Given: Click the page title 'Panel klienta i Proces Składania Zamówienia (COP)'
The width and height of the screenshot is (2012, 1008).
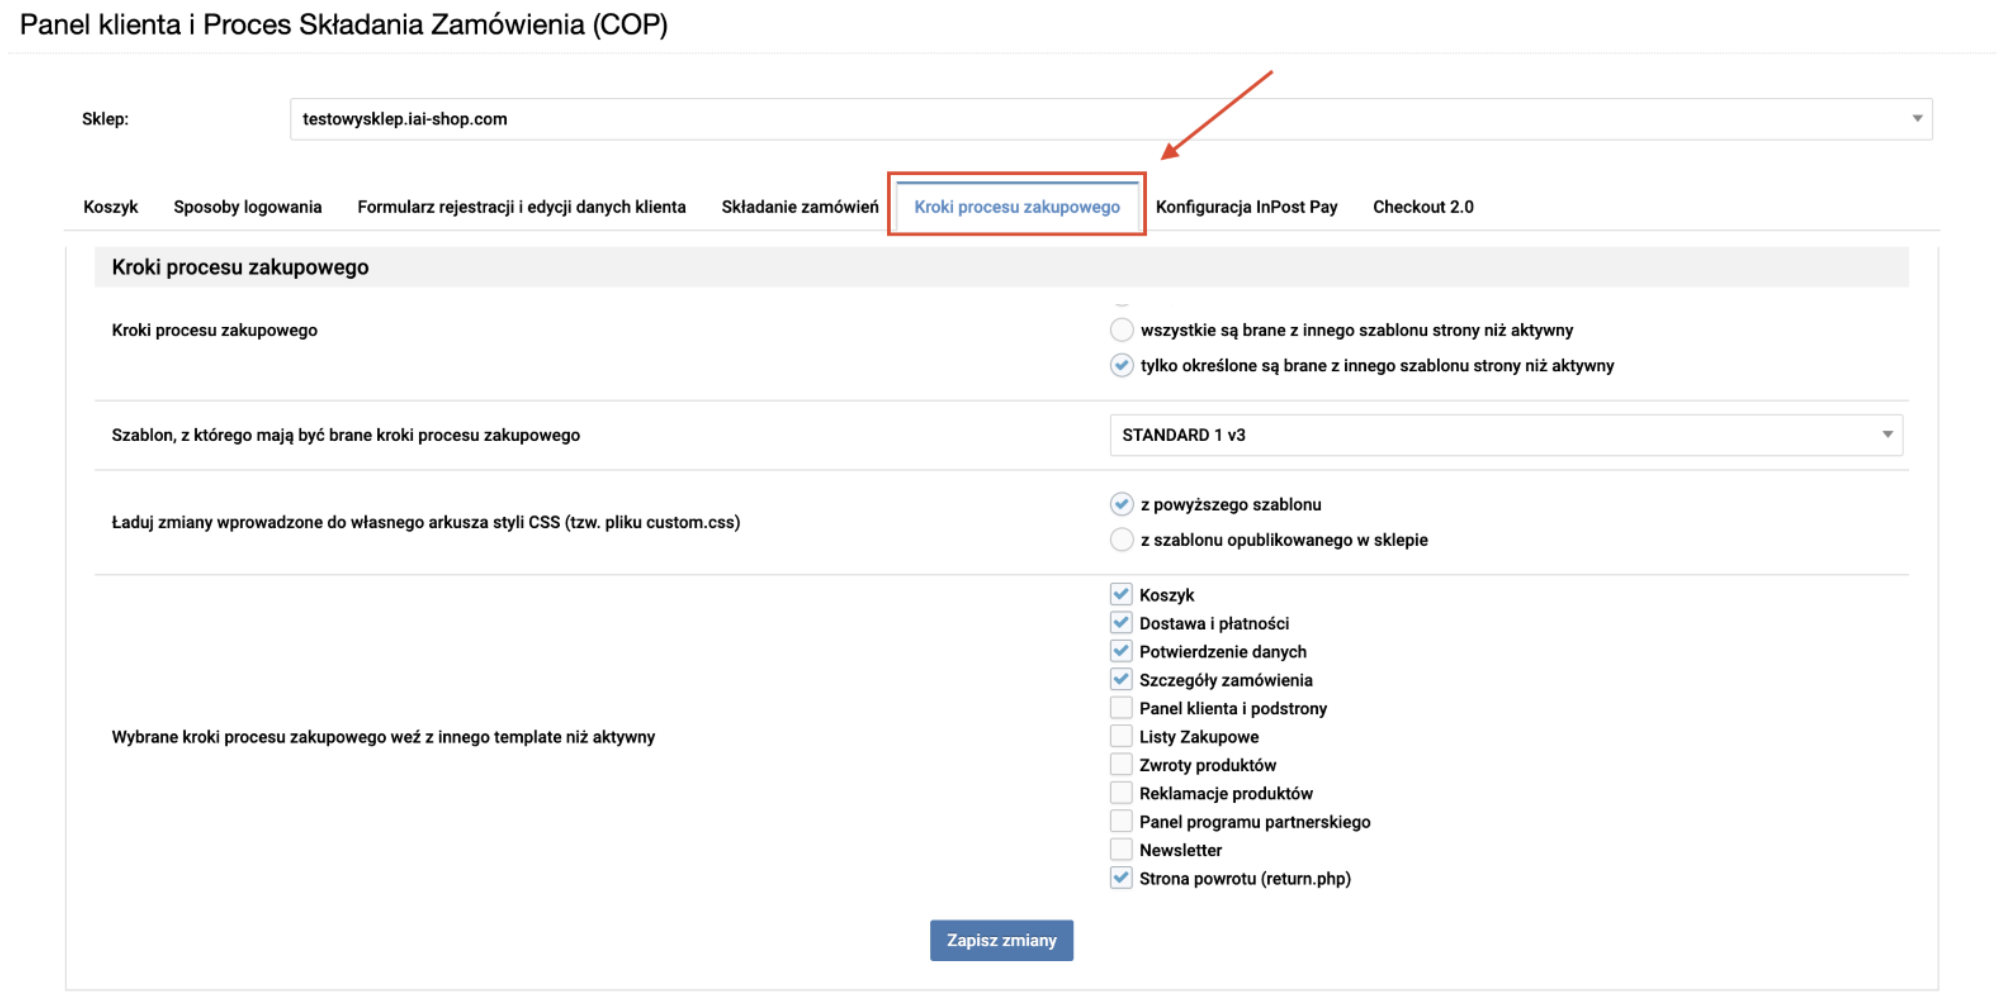Looking at the screenshot, I should [344, 25].
